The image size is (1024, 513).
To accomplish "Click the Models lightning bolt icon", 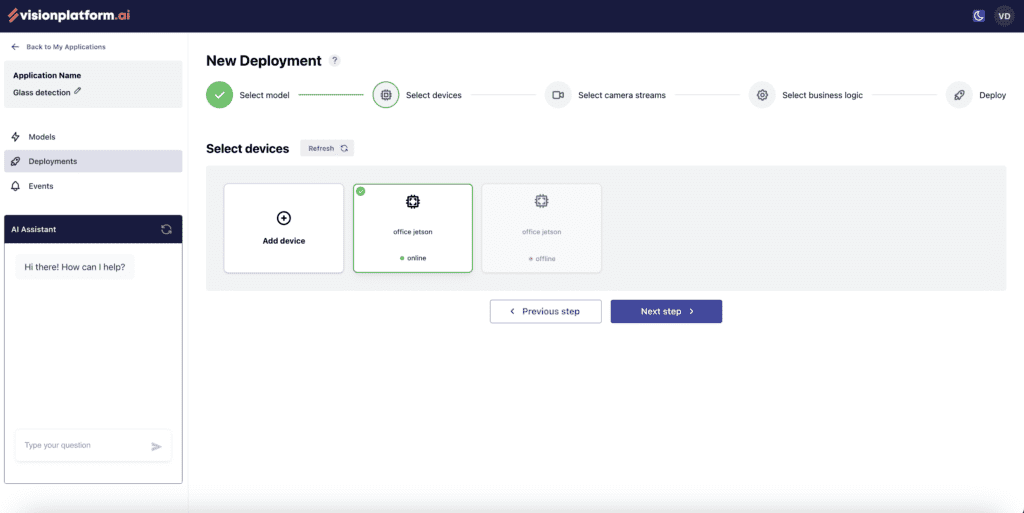I will click(x=16, y=137).
